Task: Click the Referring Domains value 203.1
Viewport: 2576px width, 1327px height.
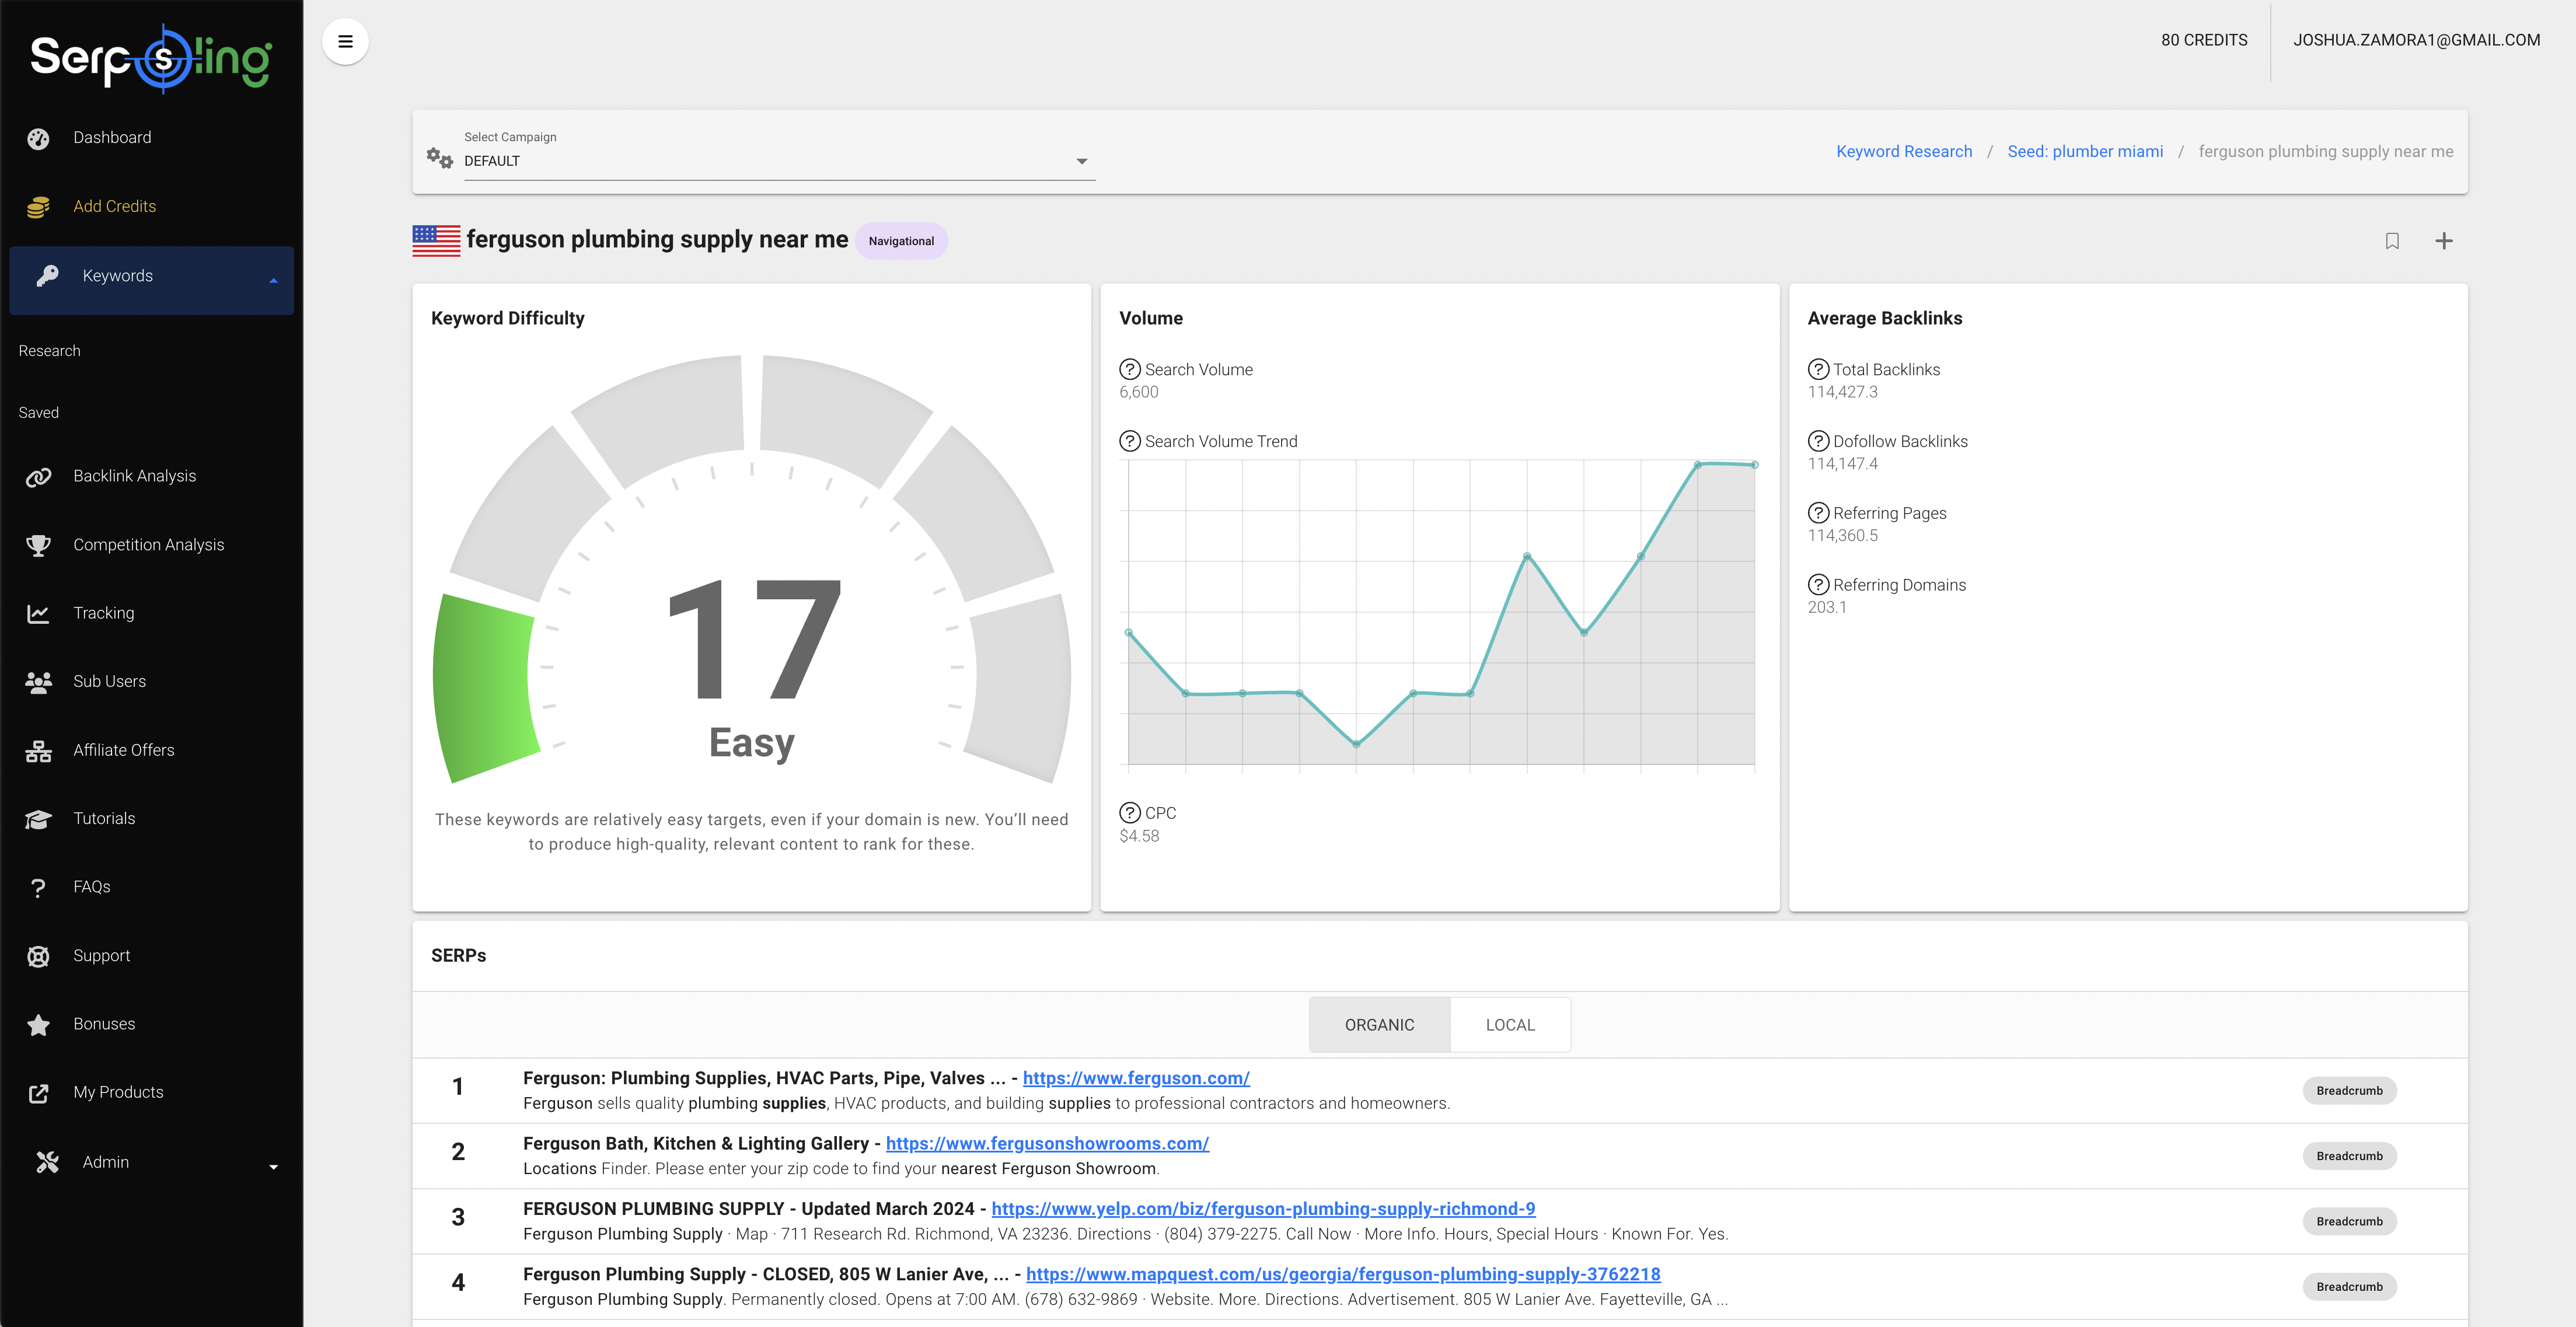Action: coord(1827,607)
